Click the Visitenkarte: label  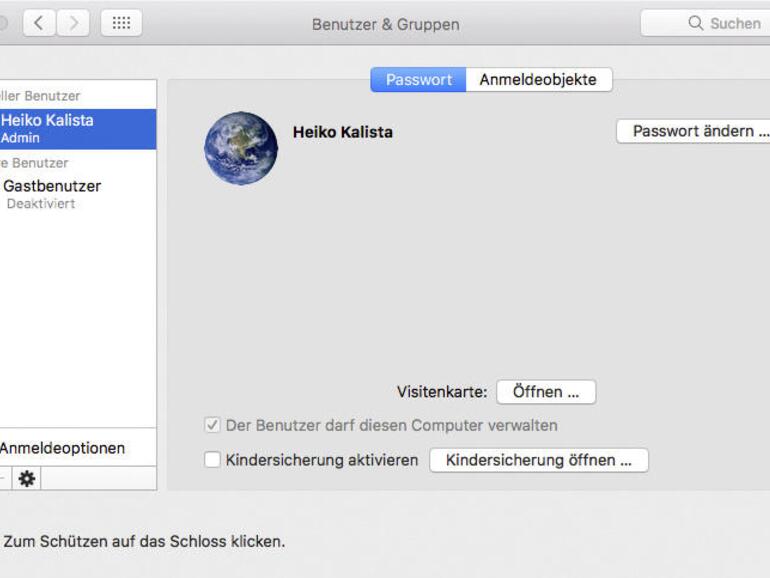click(x=442, y=392)
